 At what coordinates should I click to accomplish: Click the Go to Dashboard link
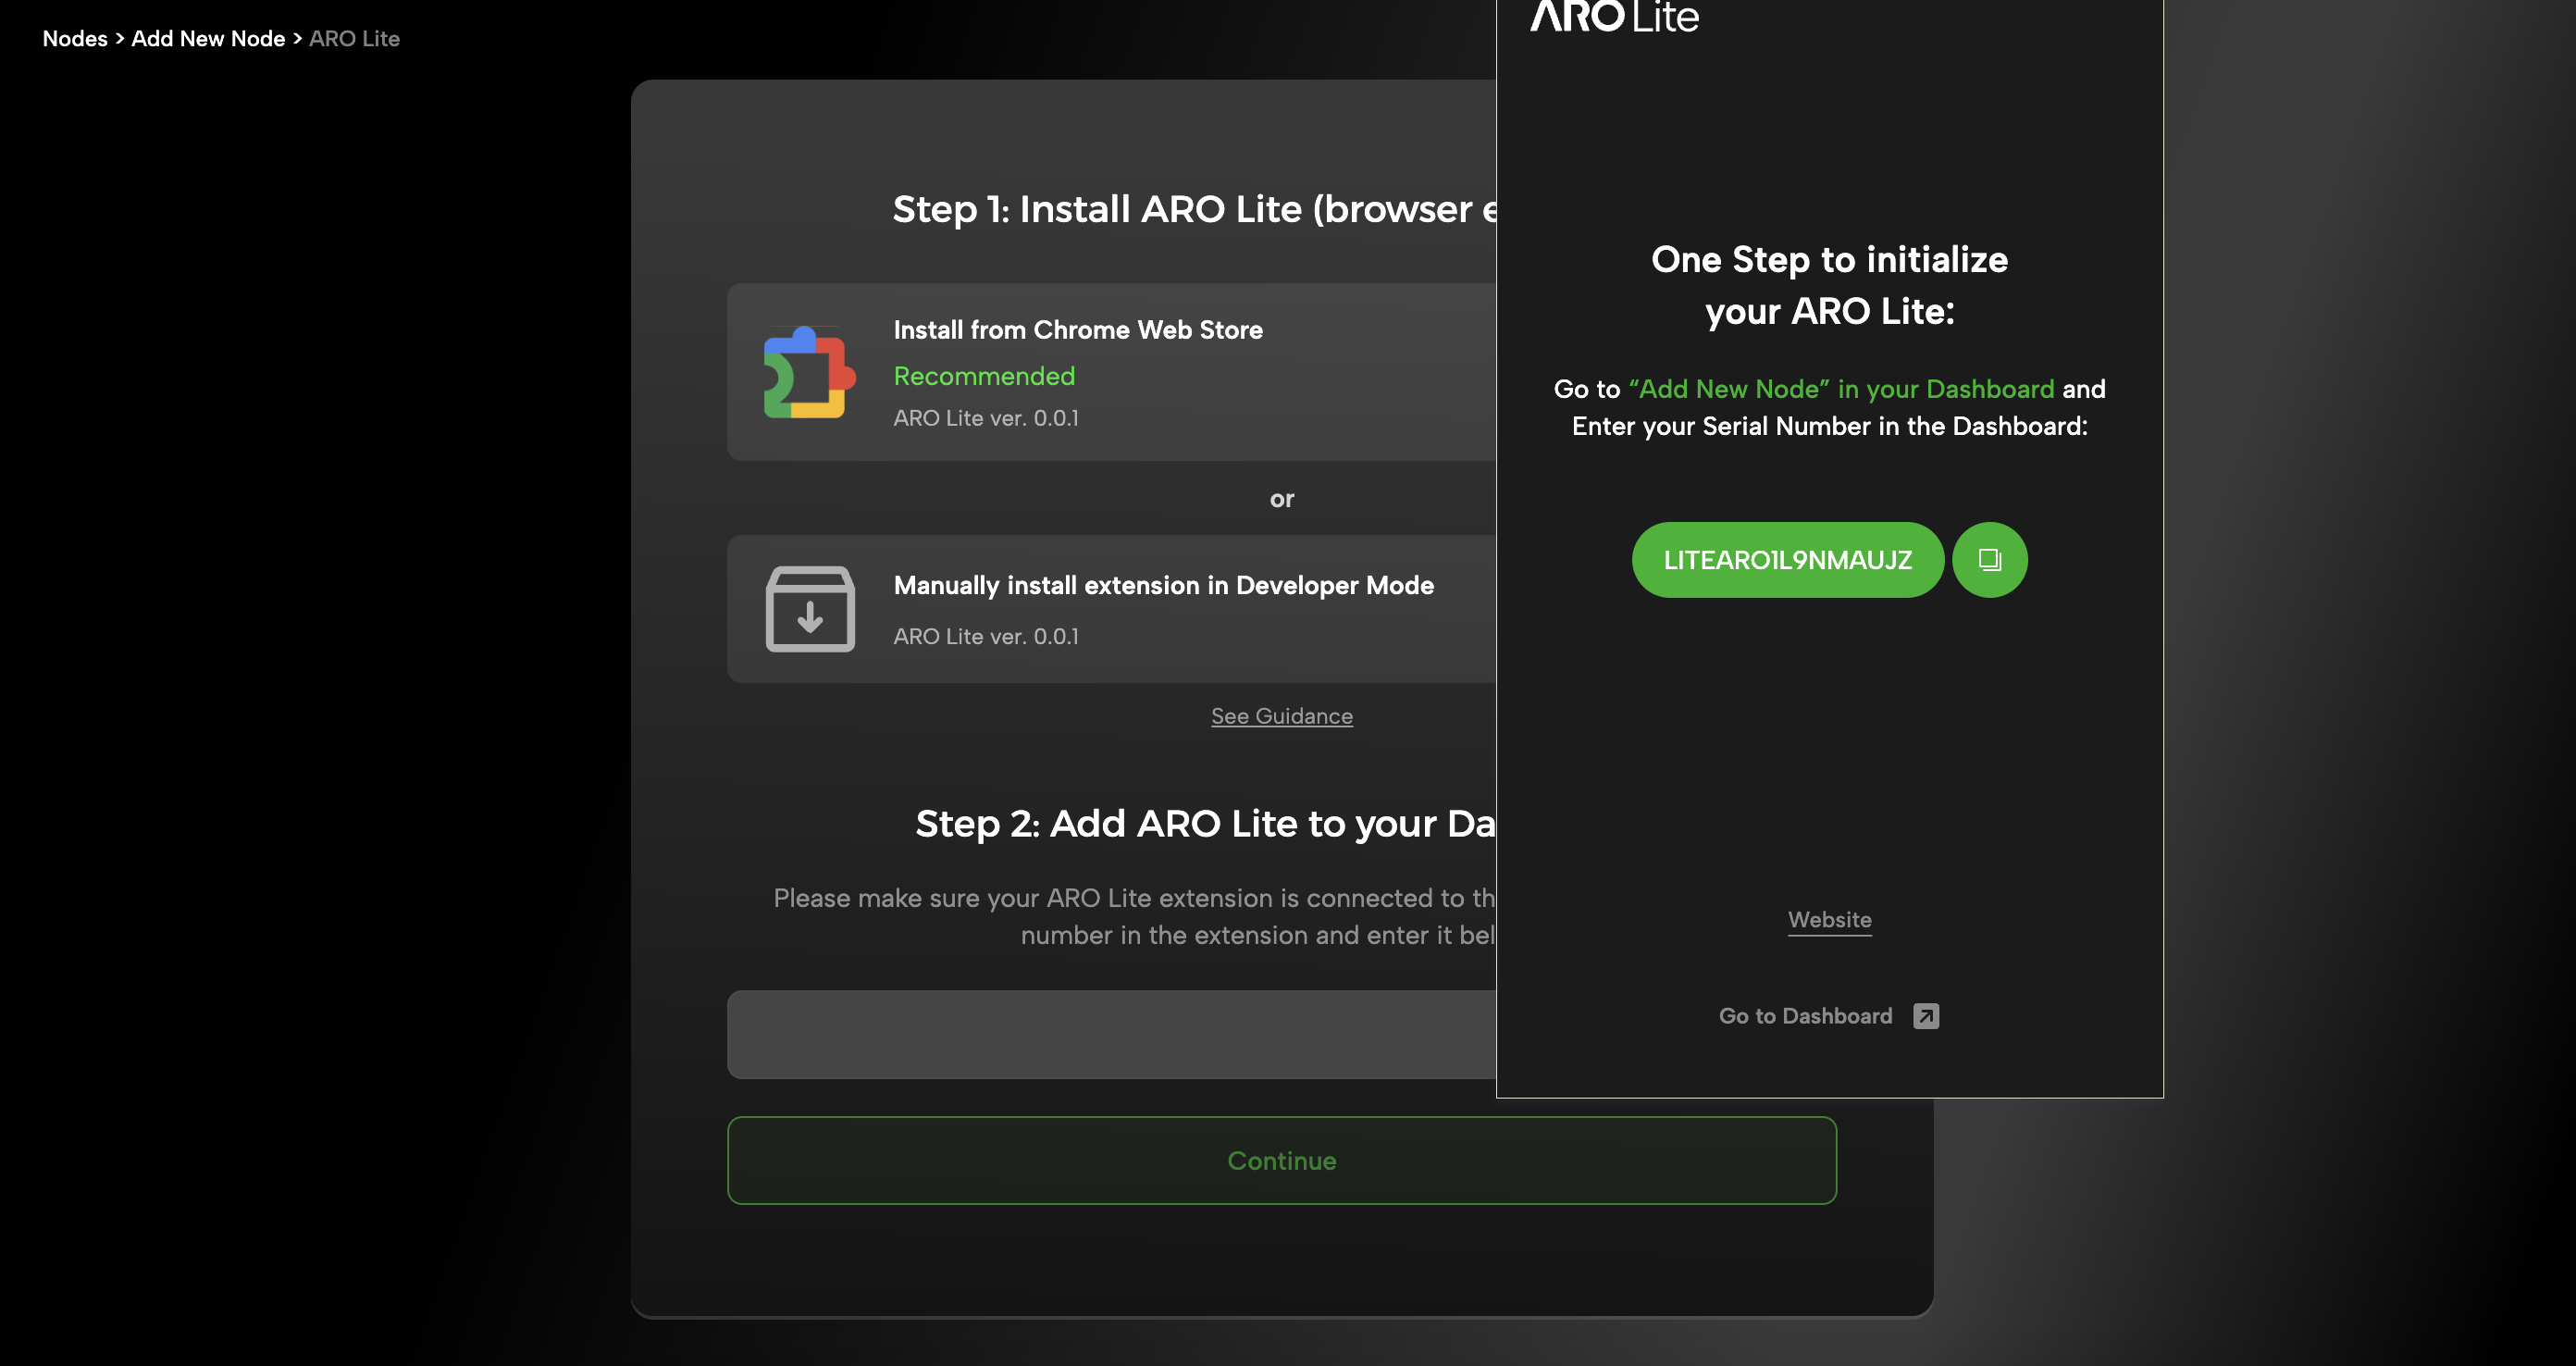coord(1805,1016)
